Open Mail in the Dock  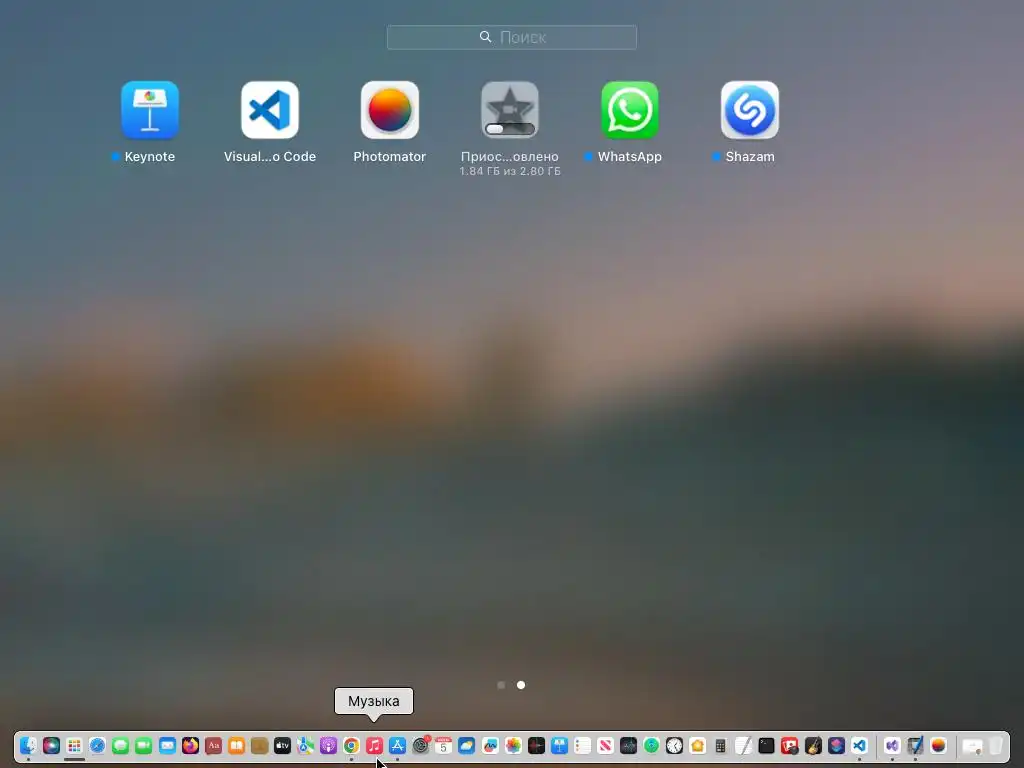coord(167,745)
